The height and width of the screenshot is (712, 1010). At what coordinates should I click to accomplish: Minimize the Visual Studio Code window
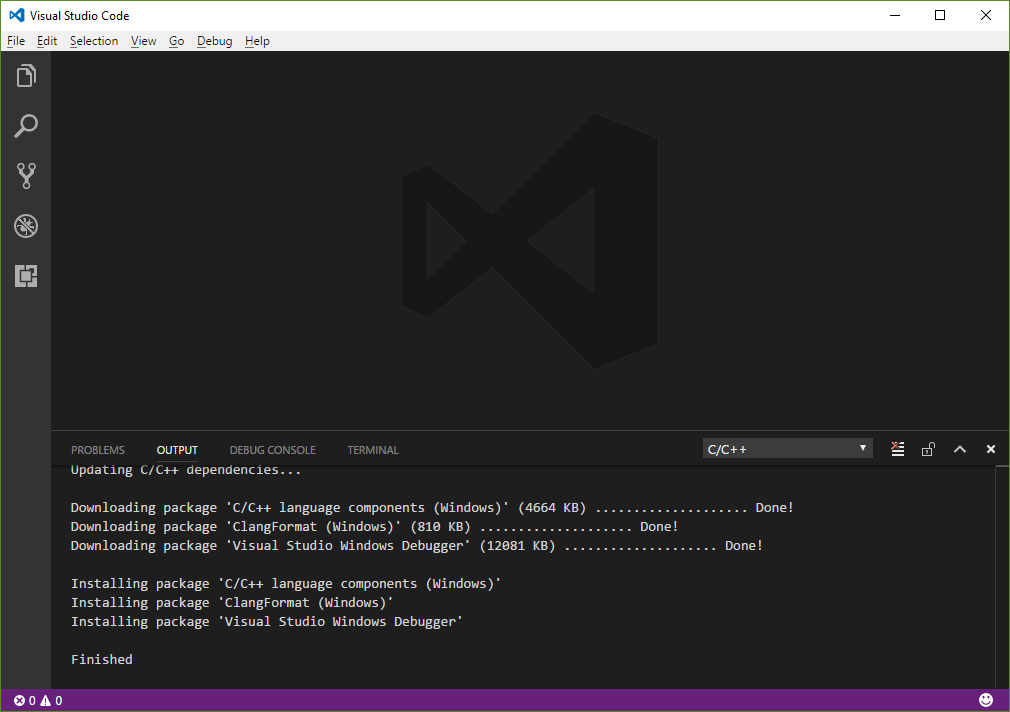pos(895,15)
